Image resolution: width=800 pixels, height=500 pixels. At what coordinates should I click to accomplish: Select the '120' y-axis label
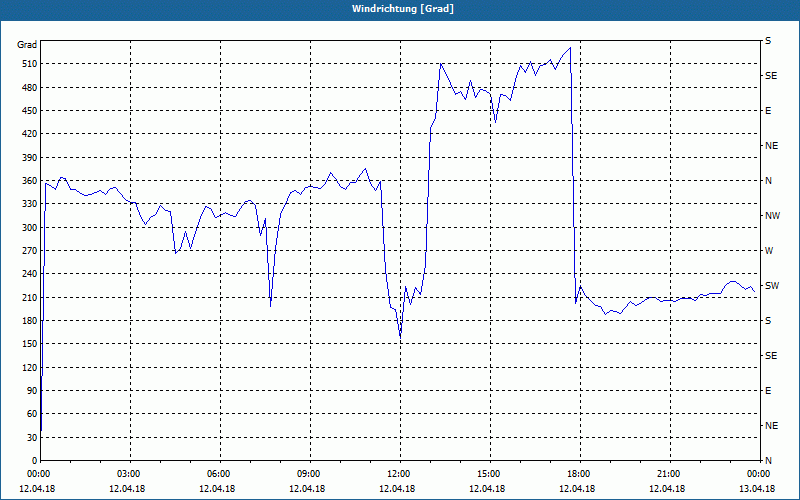[30, 367]
